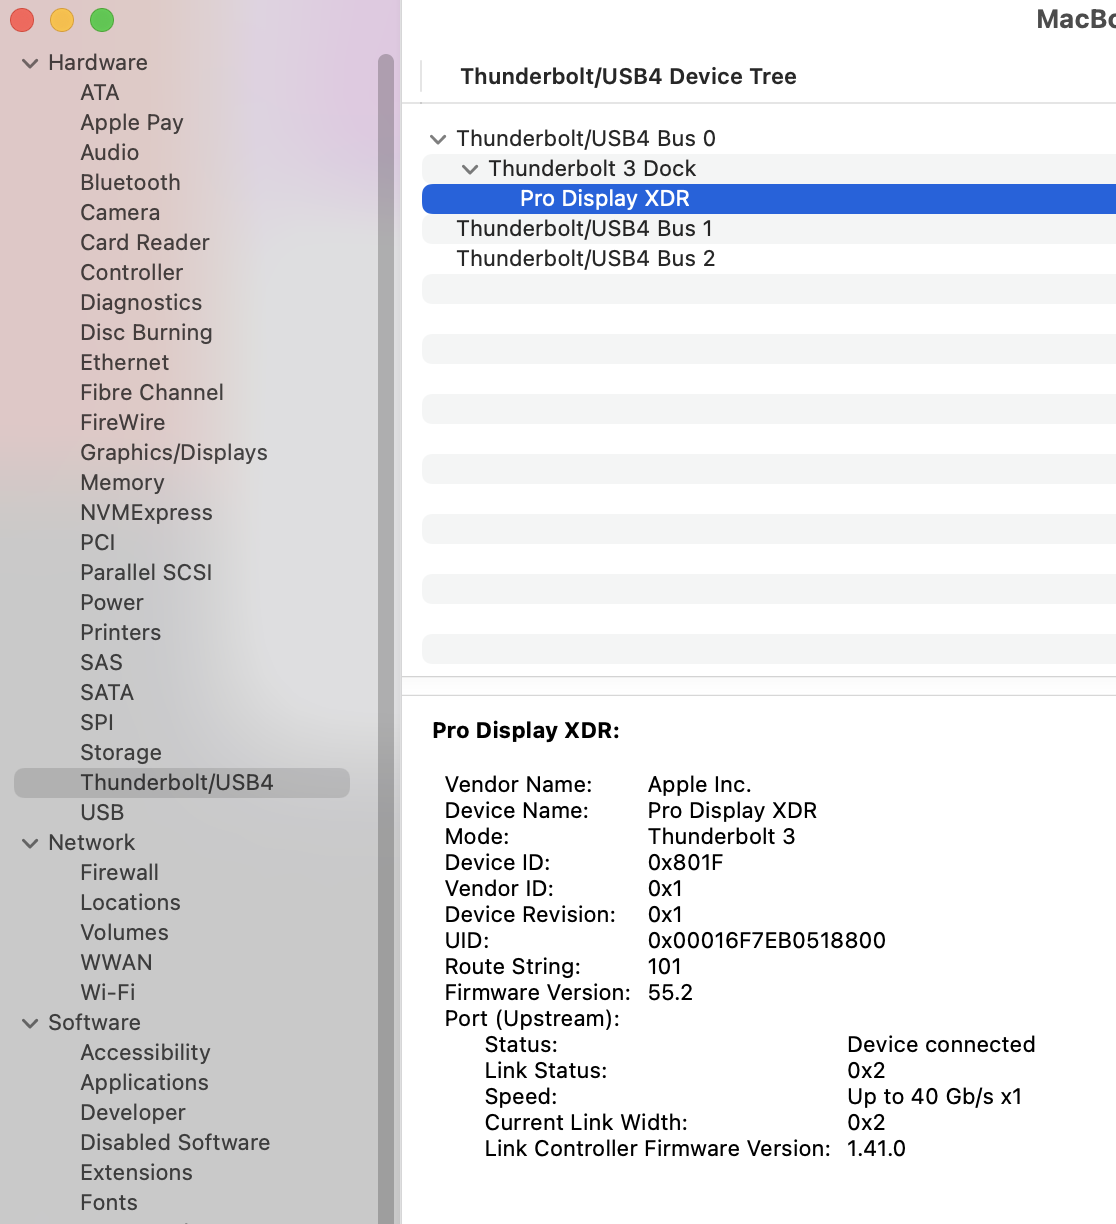Show Ethernet information
The width and height of the screenshot is (1116, 1224).
[x=125, y=363]
